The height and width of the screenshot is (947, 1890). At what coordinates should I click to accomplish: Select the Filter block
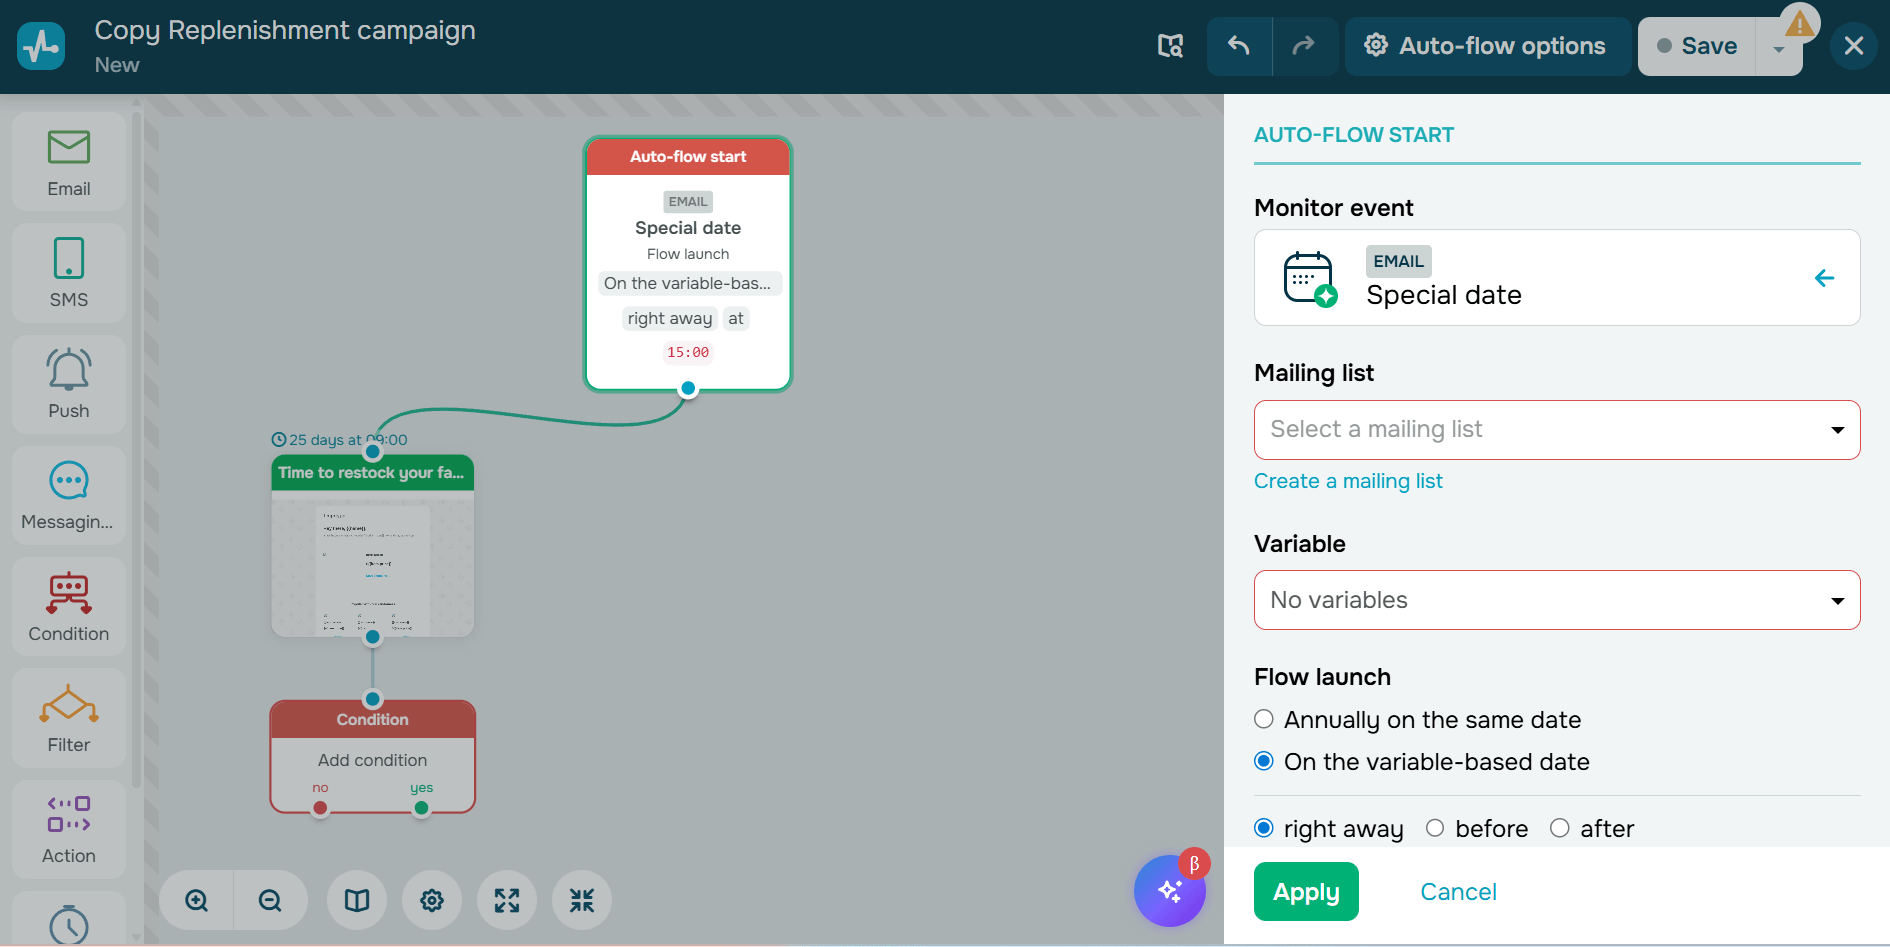coord(69,718)
